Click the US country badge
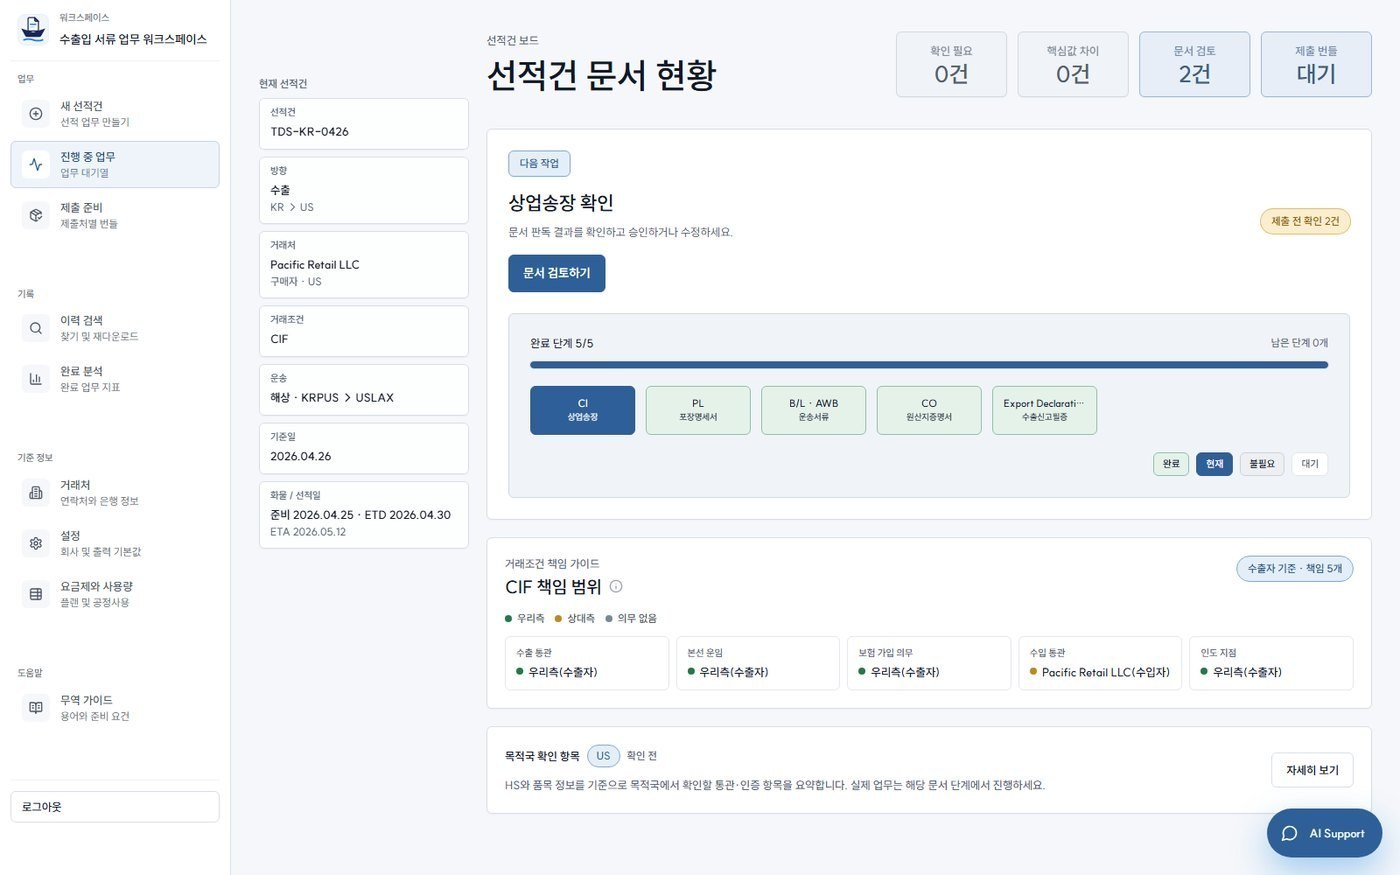Screen dimensions: 1400x875 pyautogui.click(x=603, y=756)
